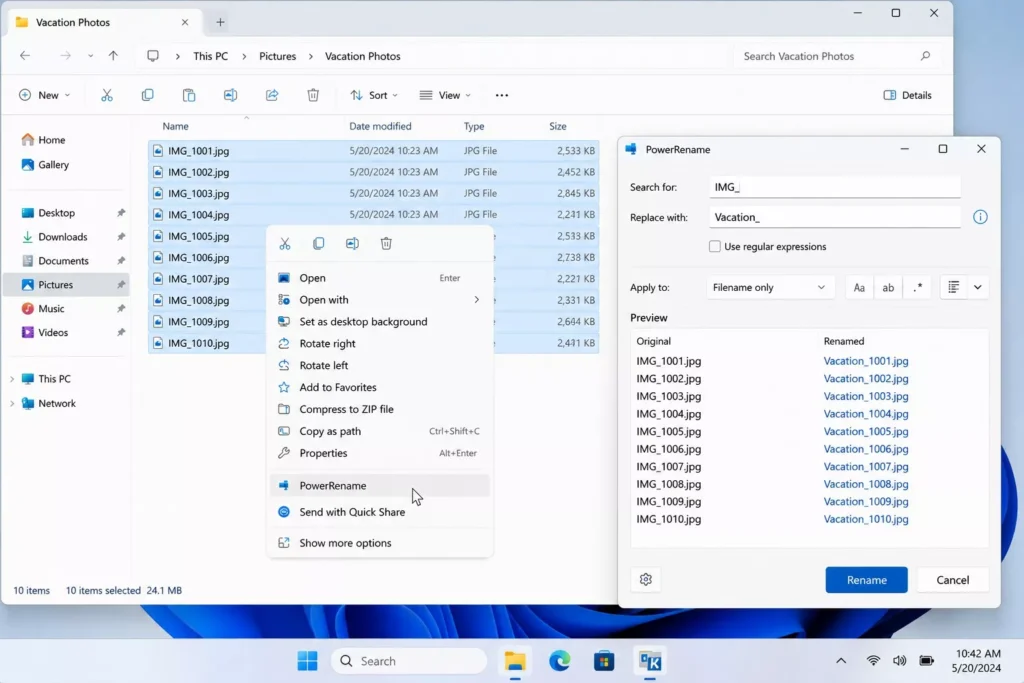Expand This PC in navigation pane
The height and width of the screenshot is (683, 1024).
tap(12, 379)
